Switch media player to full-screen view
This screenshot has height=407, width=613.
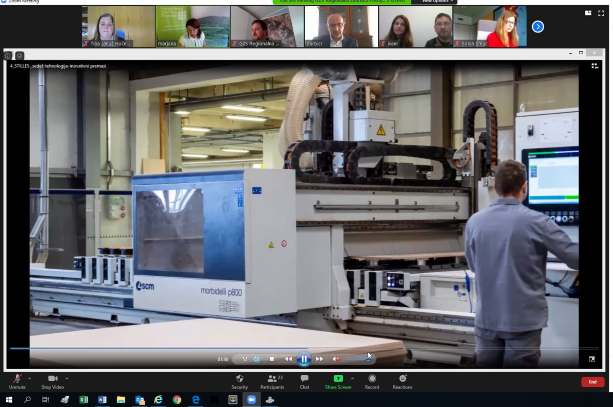click(592, 359)
